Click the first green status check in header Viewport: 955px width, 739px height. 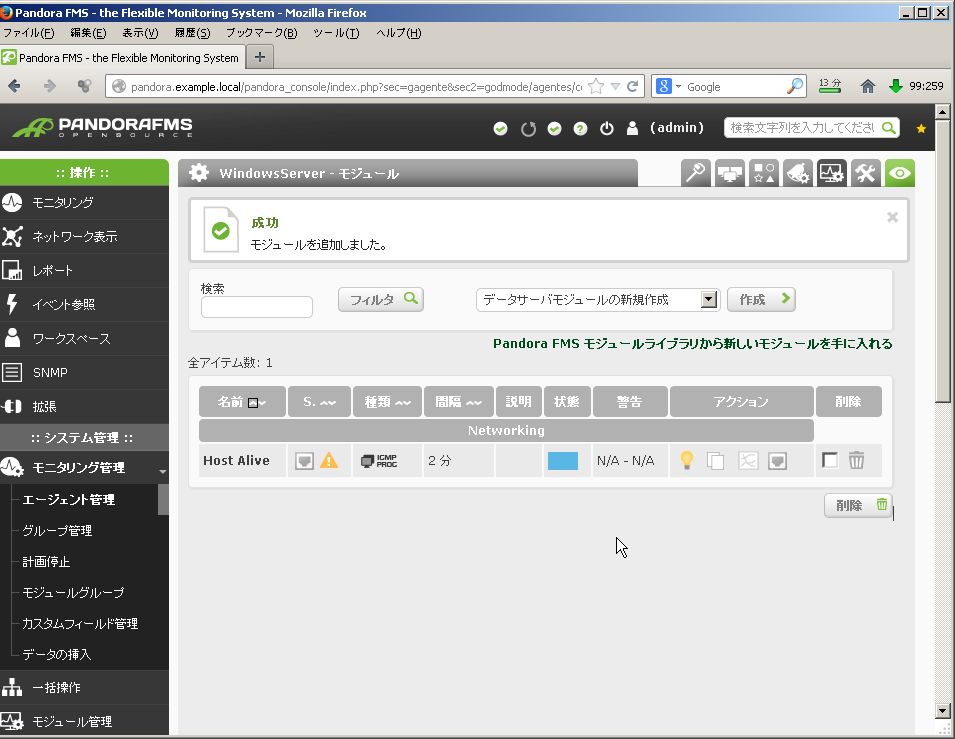(500, 129)
